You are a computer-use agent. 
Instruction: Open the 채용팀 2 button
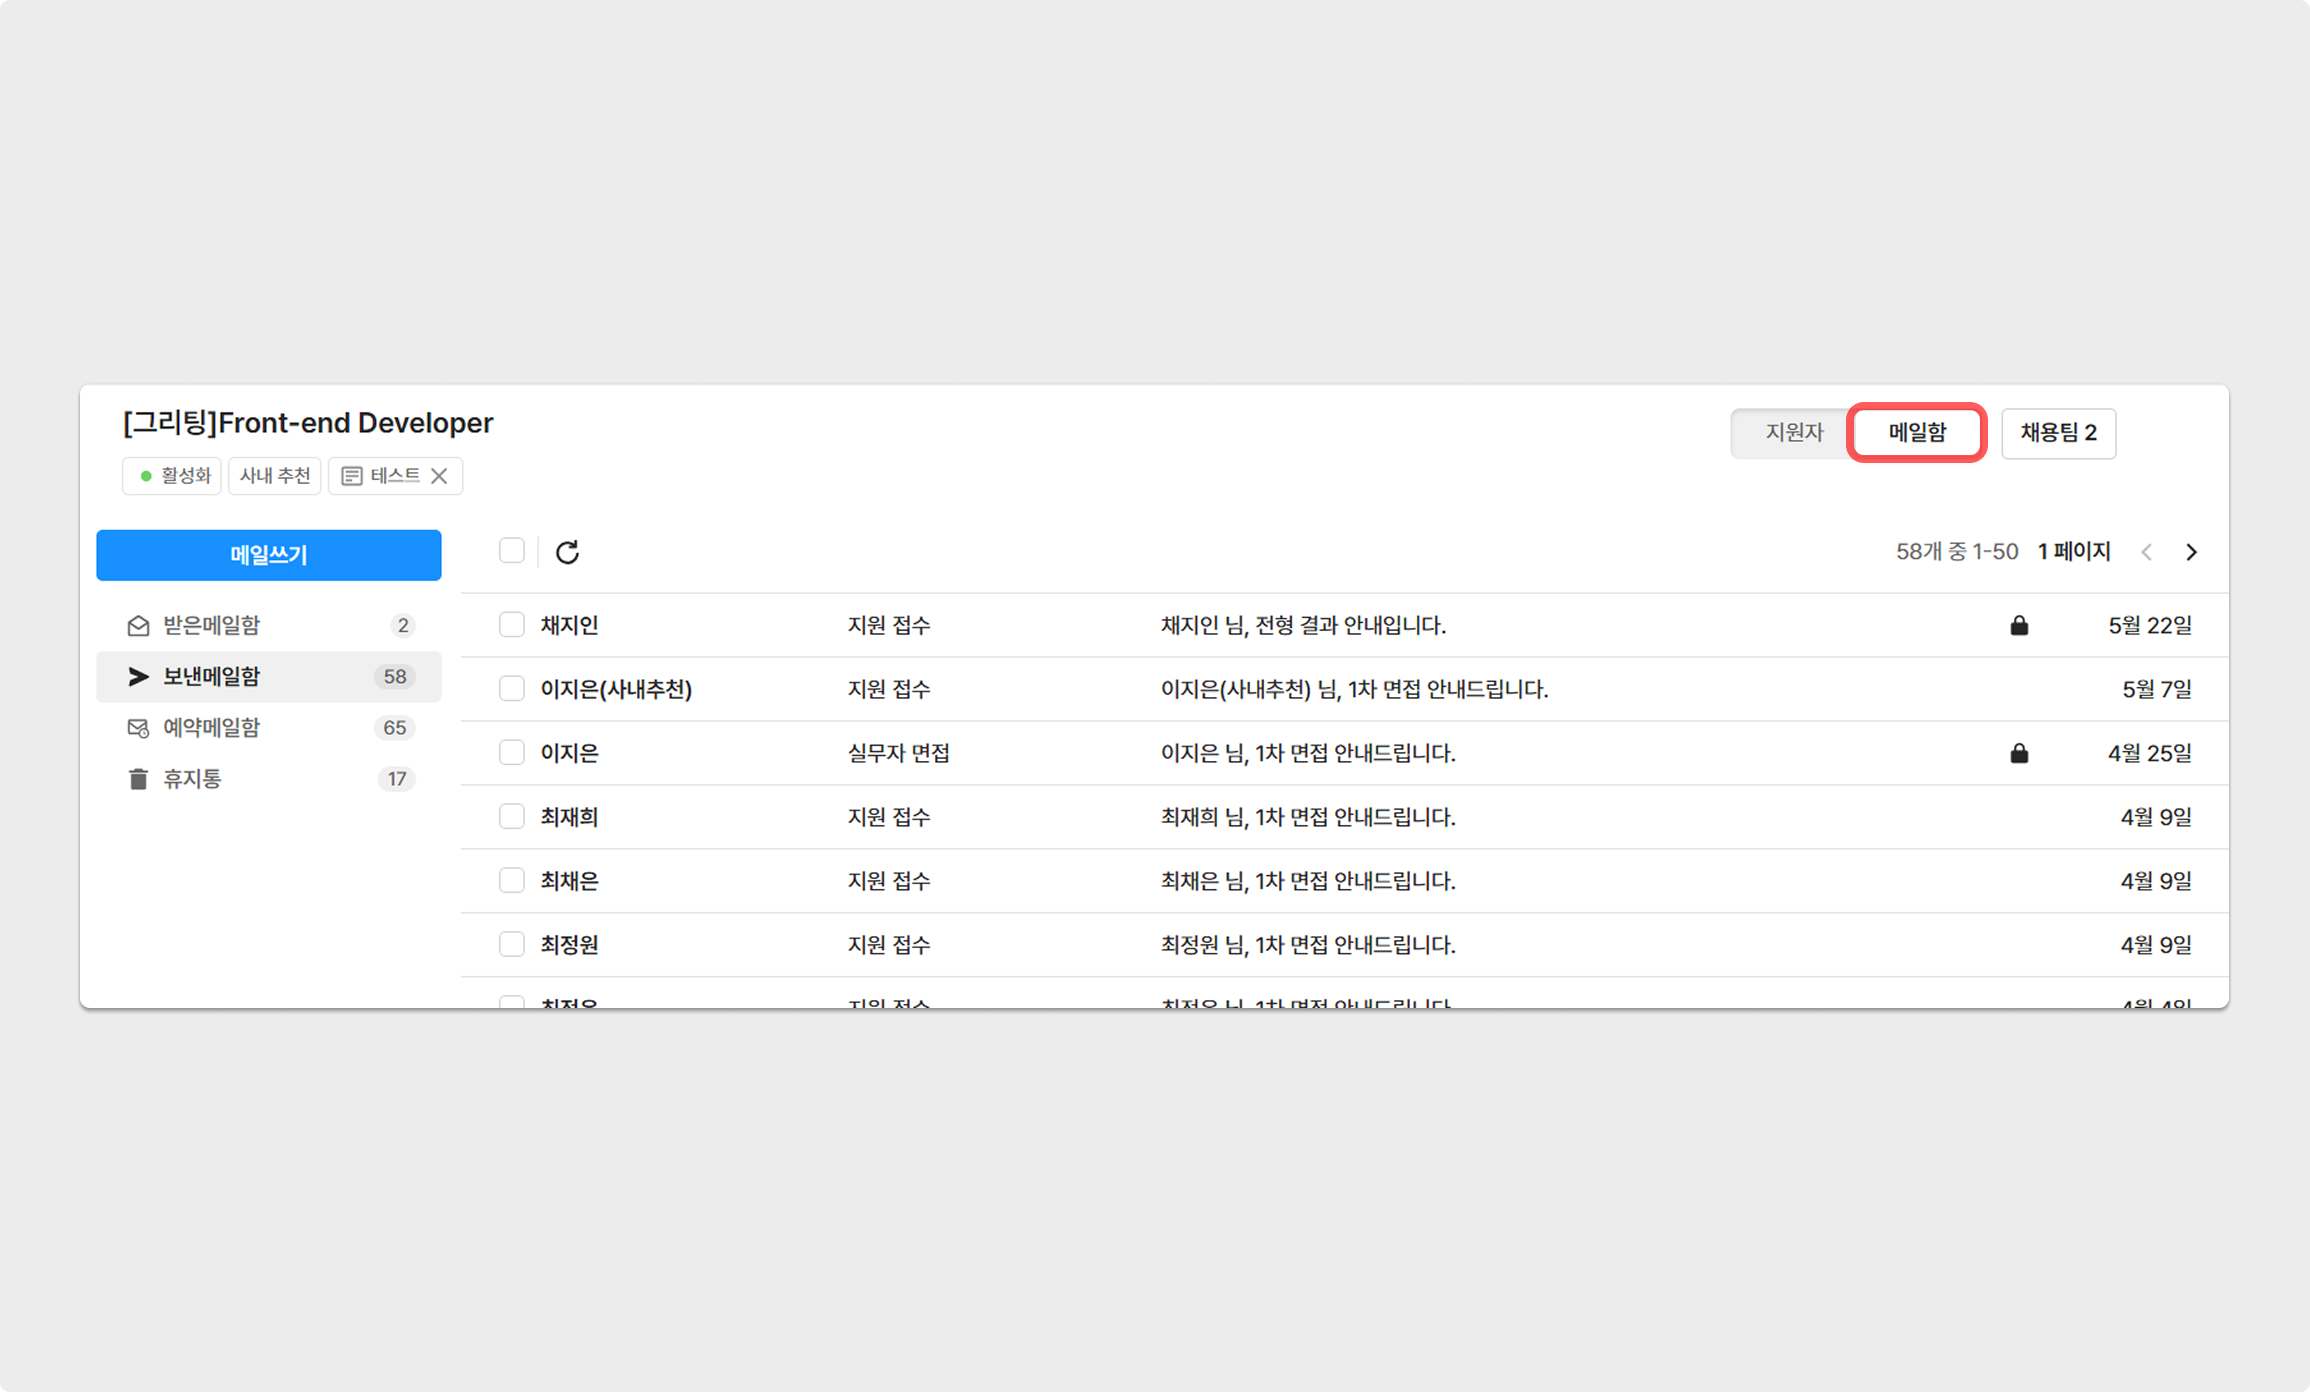click(2058, 433)
